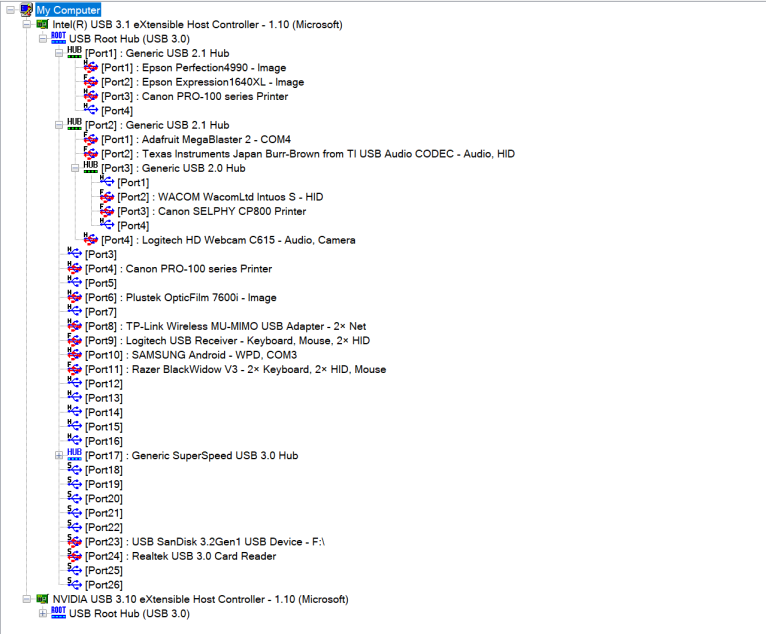The image size is (766, 634).
Task: Select Logitech USB Receiver - Keyboard, Mouse entry
Action: pyautogui.click(x=227, y=340)
